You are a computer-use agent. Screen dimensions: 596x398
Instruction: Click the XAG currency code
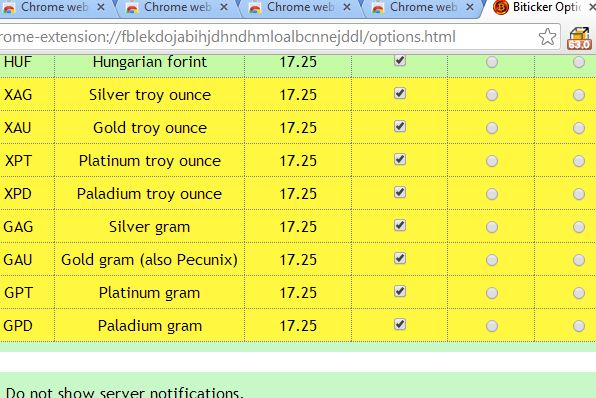point(18,95)
